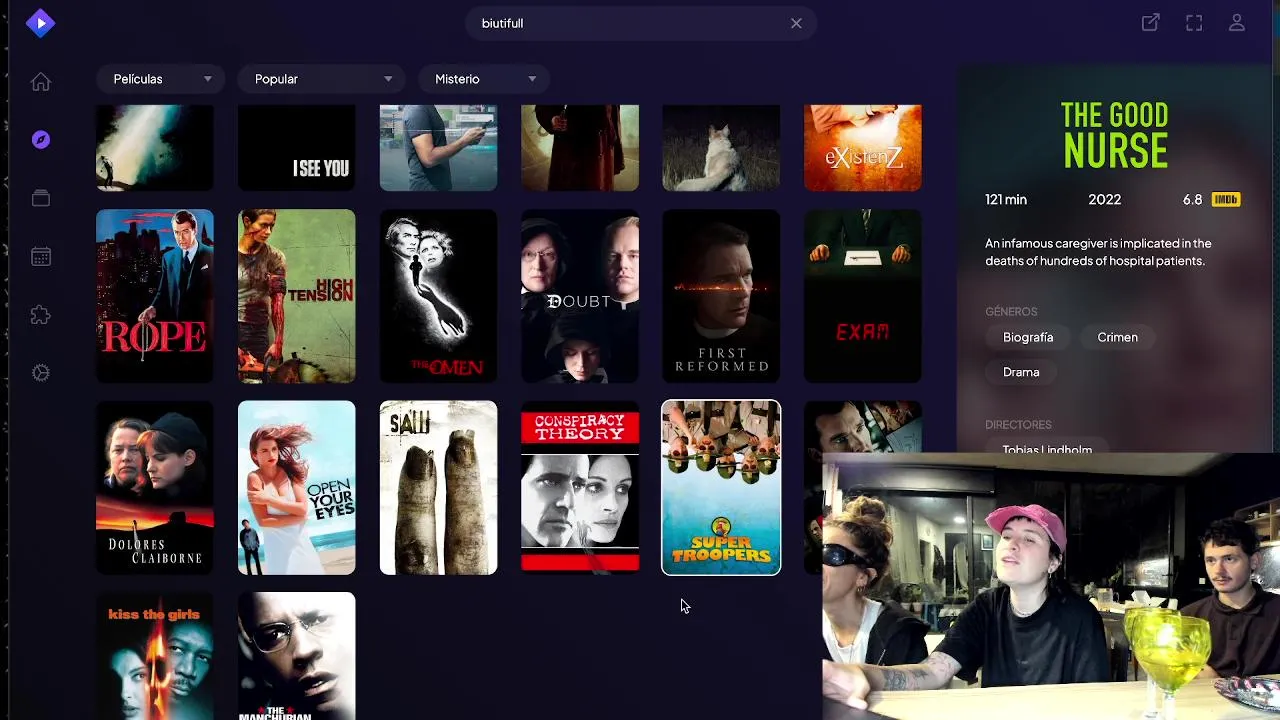The height and width of the screenshot is (720, 1280).
Task: Open the Kiss the Girls poster
Action: (155, 656)
